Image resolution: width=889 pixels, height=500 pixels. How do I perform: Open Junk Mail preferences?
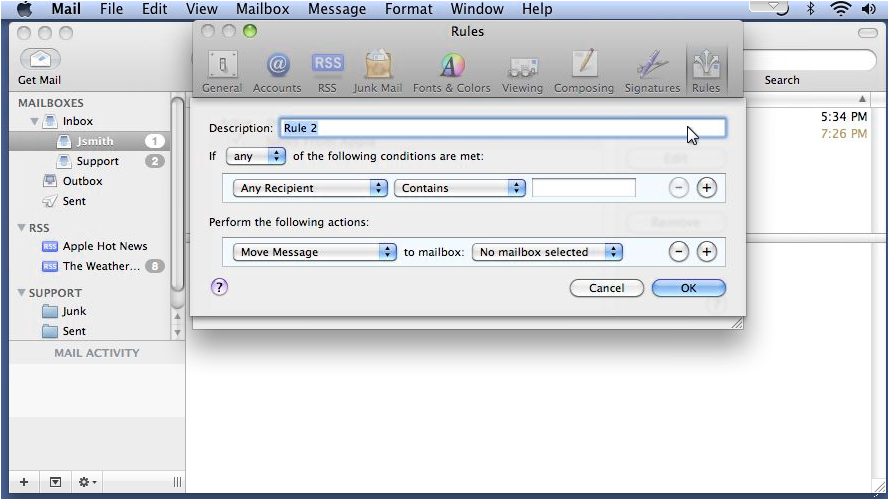tap(377, 72)
